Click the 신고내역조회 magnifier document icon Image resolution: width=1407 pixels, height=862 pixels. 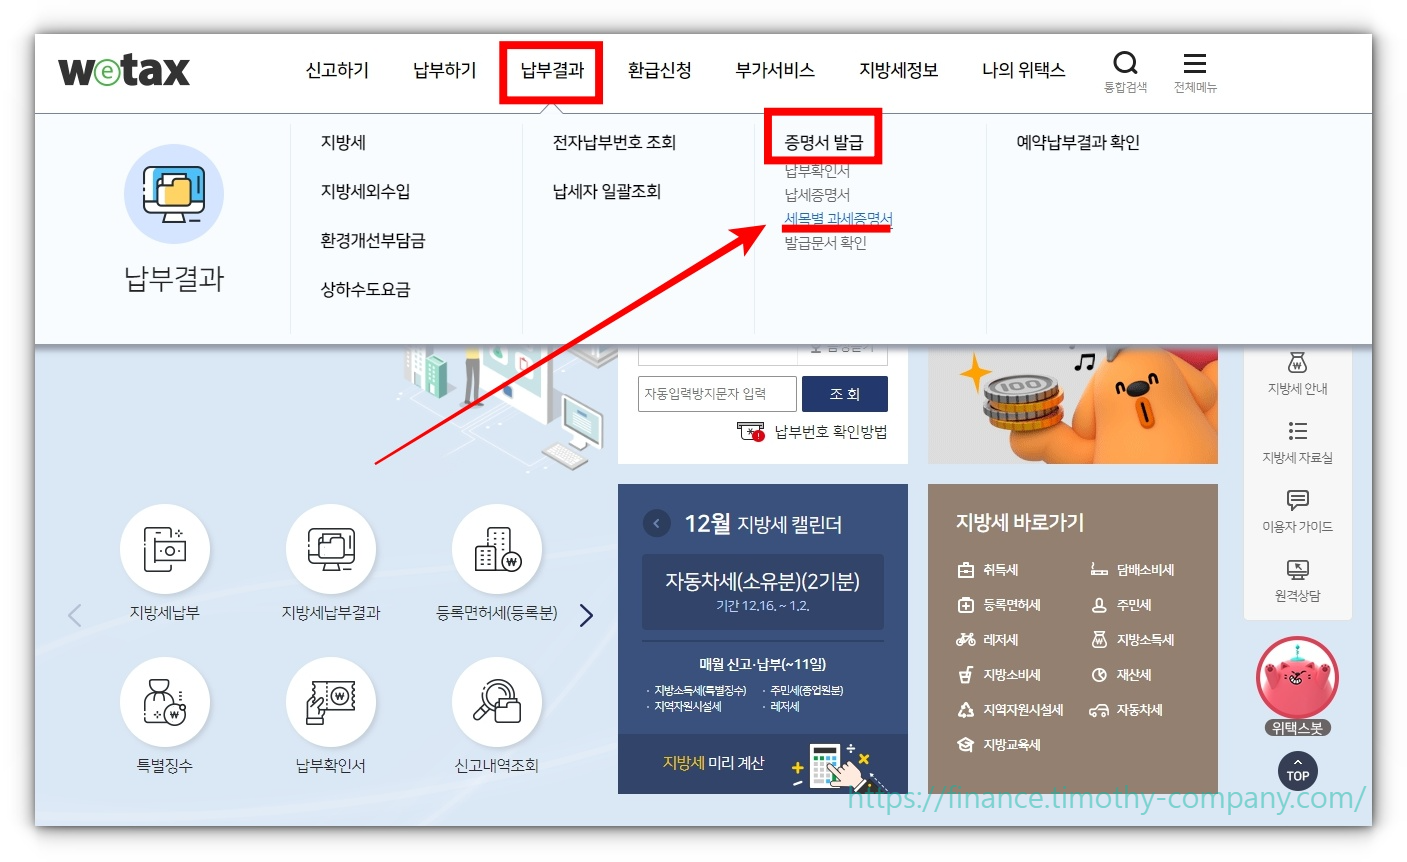[497, 700]
